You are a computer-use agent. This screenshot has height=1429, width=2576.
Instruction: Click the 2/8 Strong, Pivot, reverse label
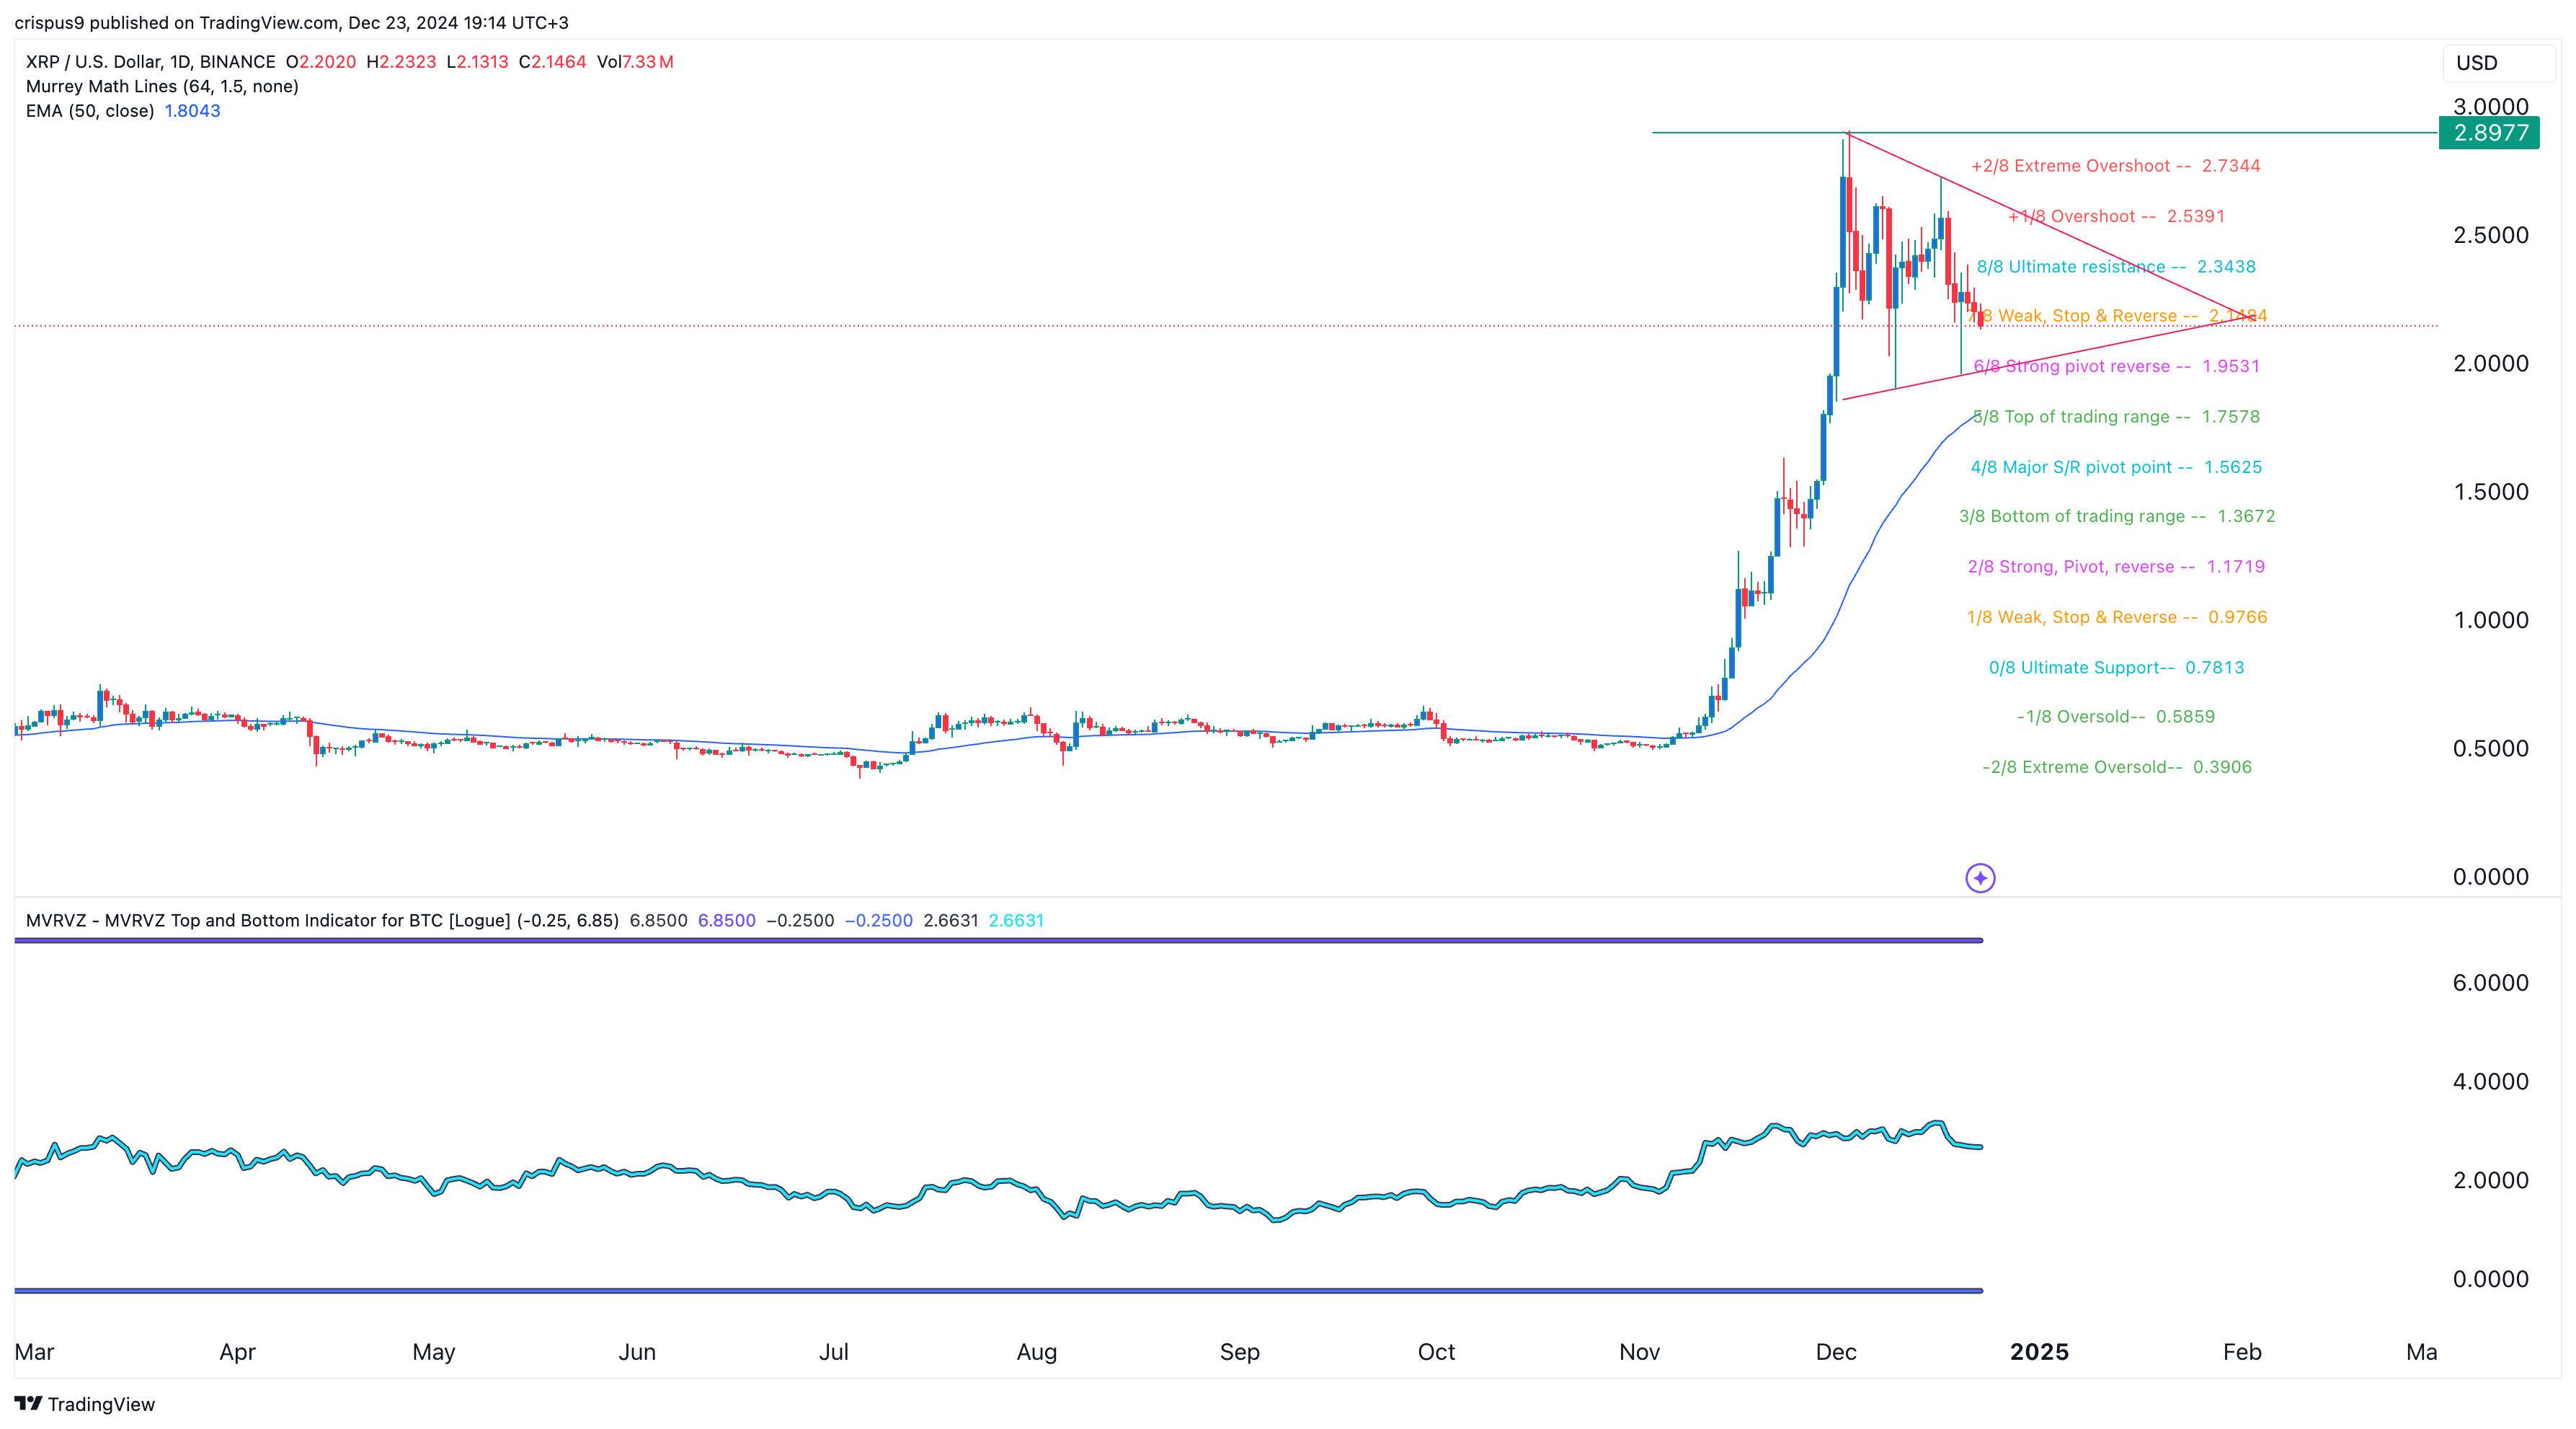click(2116, 567)
